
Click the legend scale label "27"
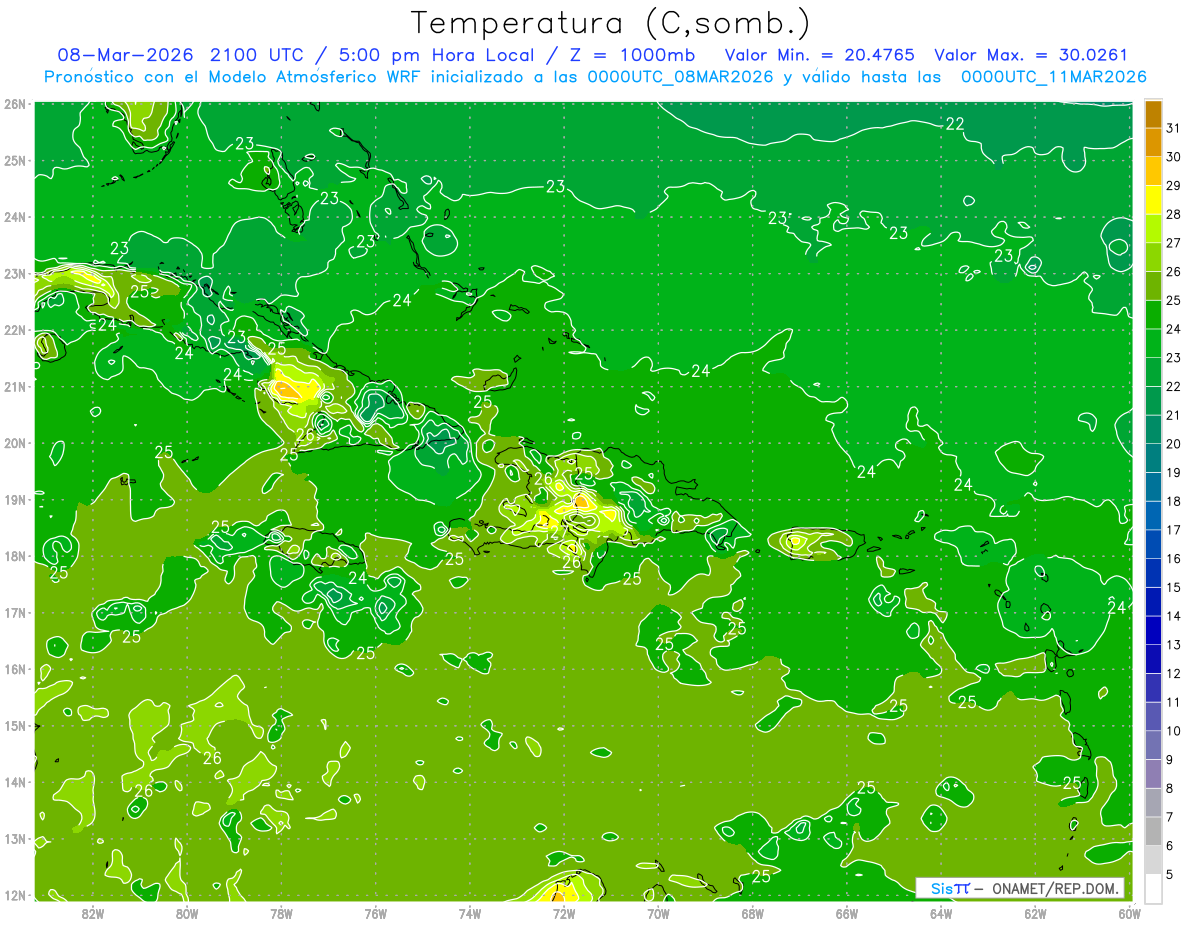click(x=1173, y=243)
